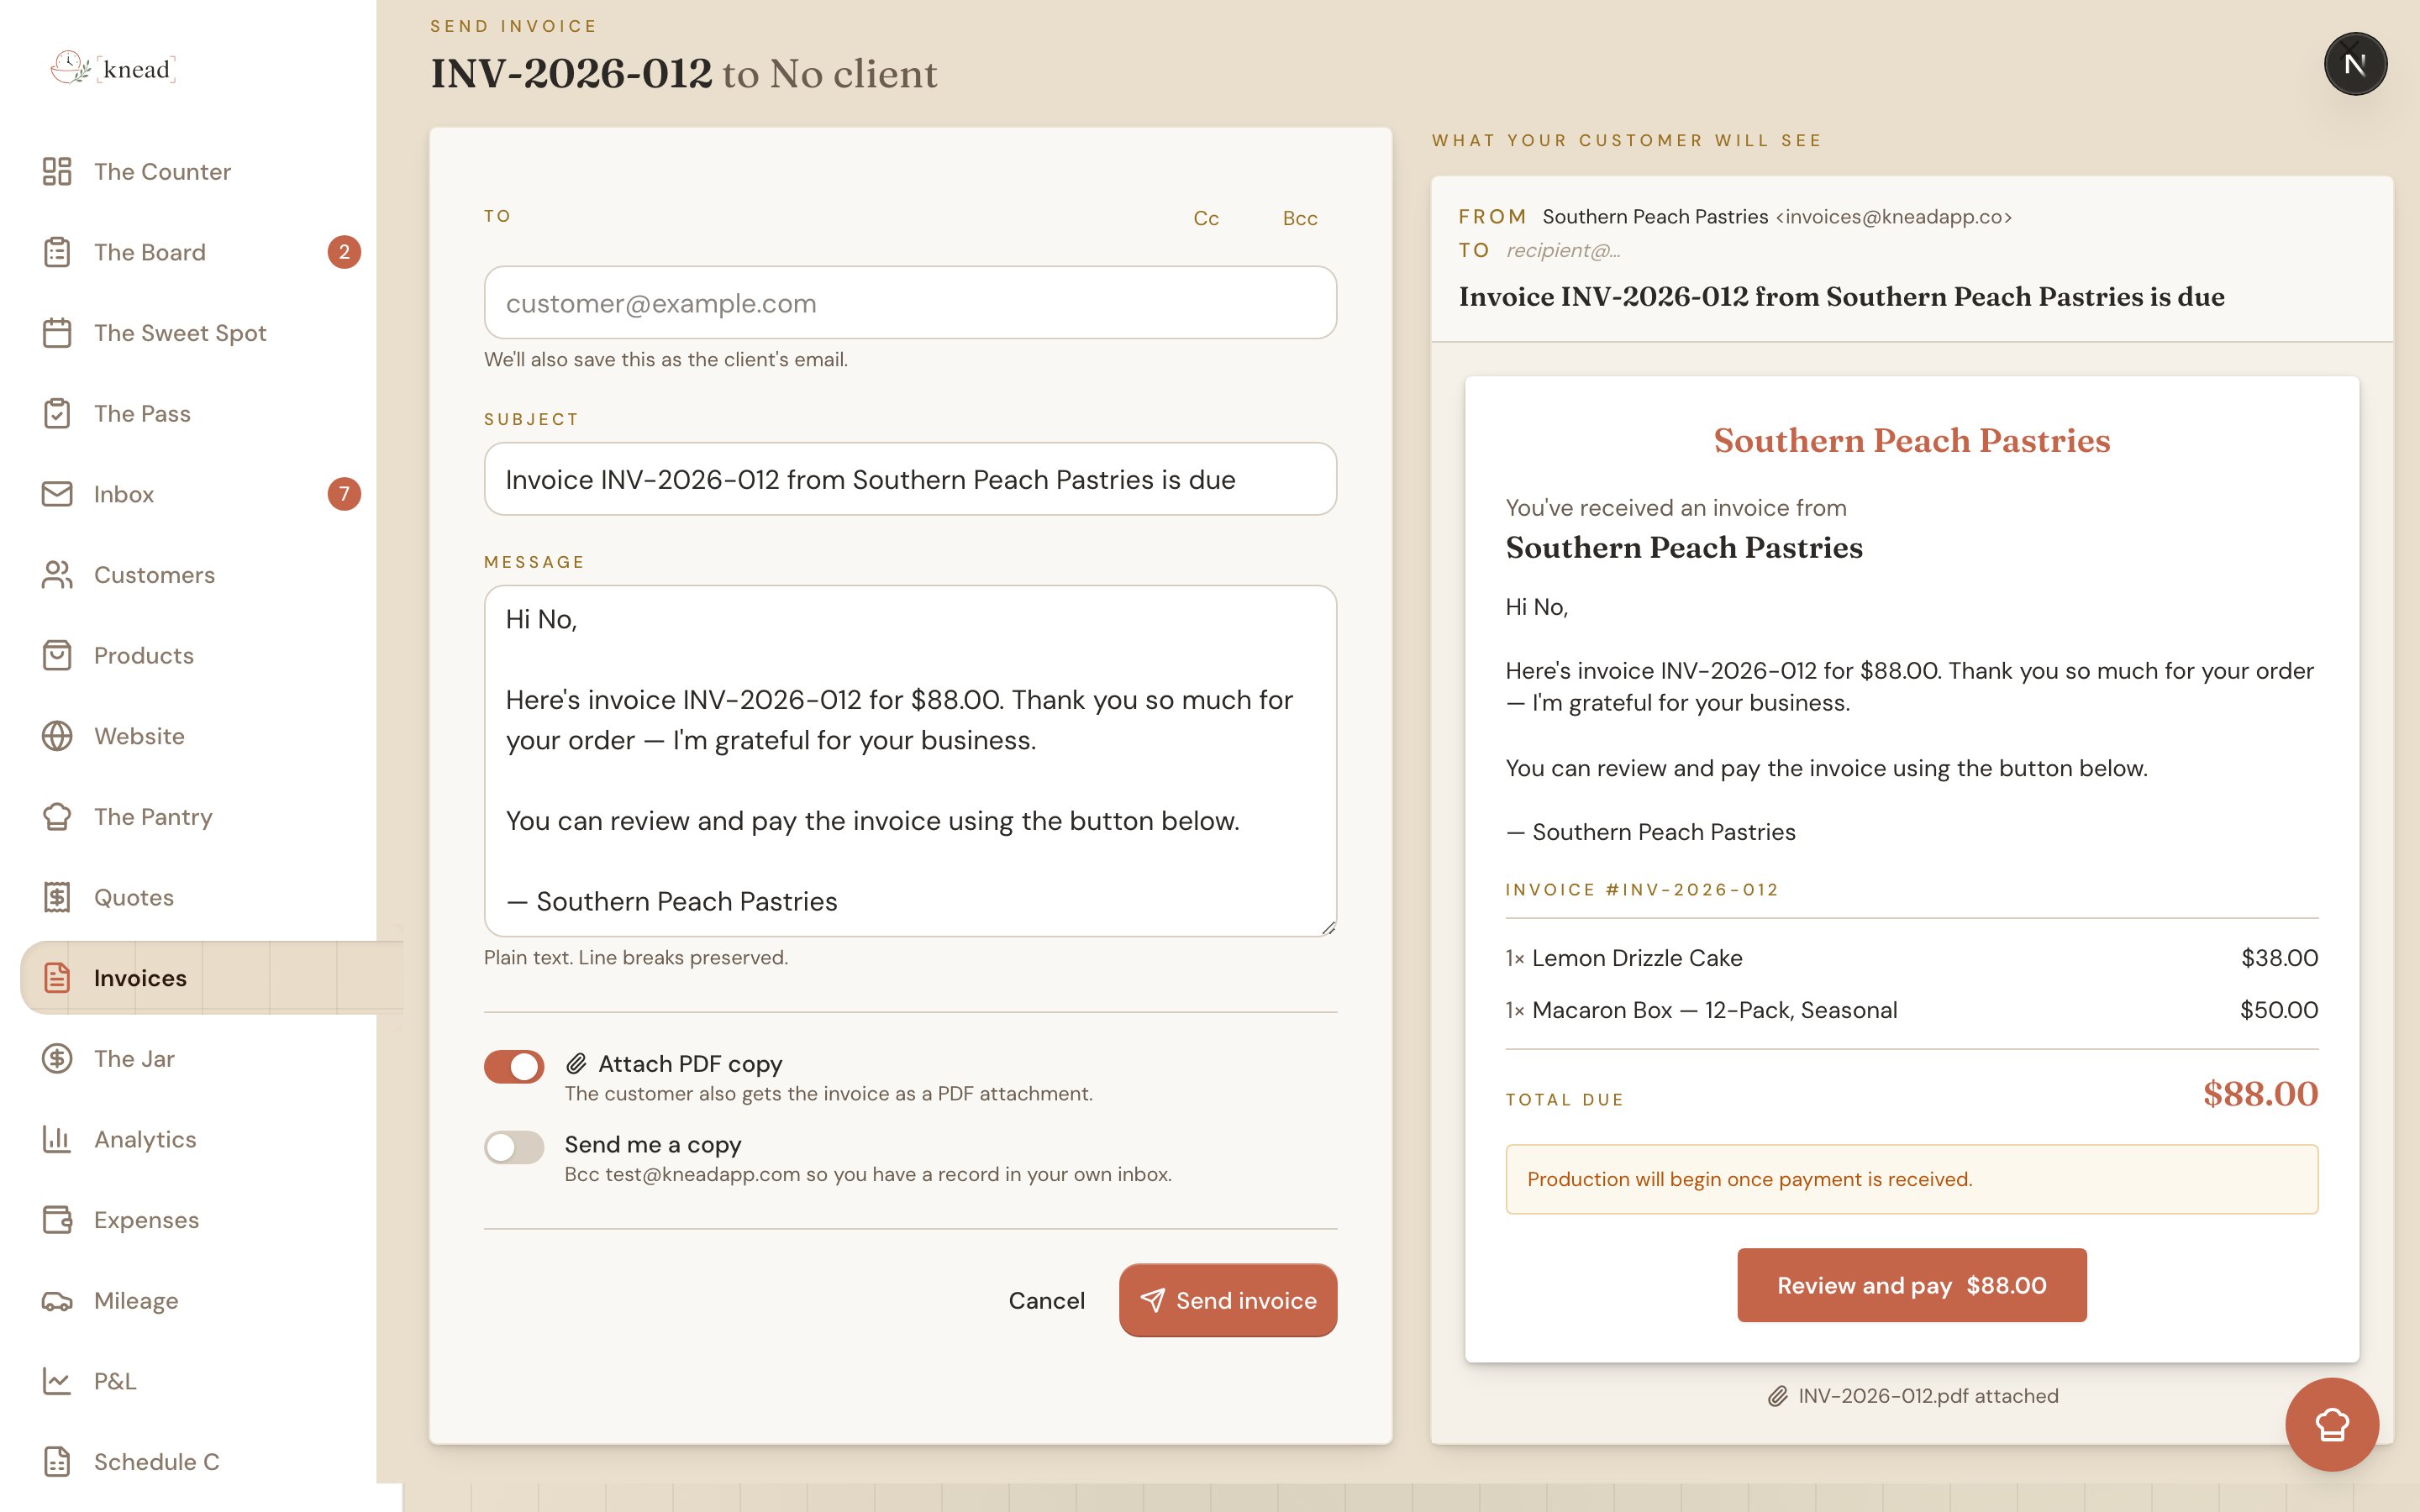Cancel sending the invoice
Viewport: 2420px width, 1512px height.
click(1046, 1300)
